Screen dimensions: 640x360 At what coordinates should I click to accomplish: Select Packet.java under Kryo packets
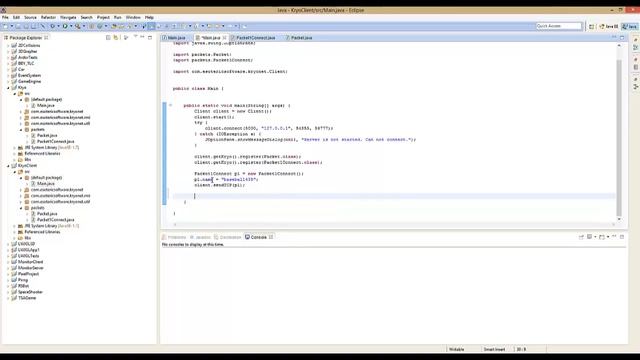47,136
